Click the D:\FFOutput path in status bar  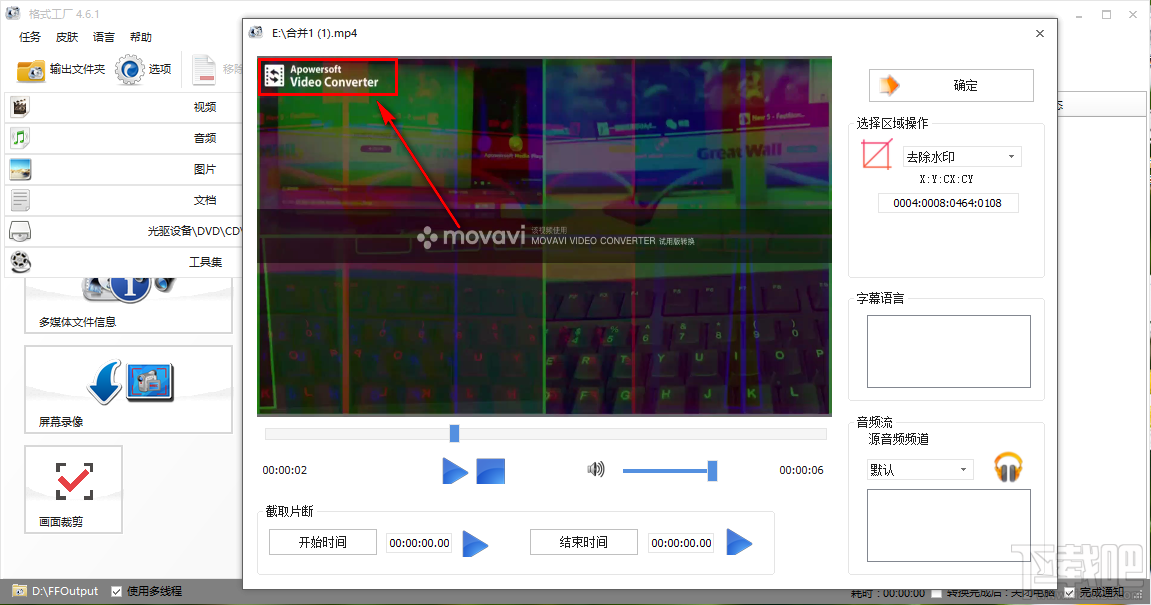point(65,591)
